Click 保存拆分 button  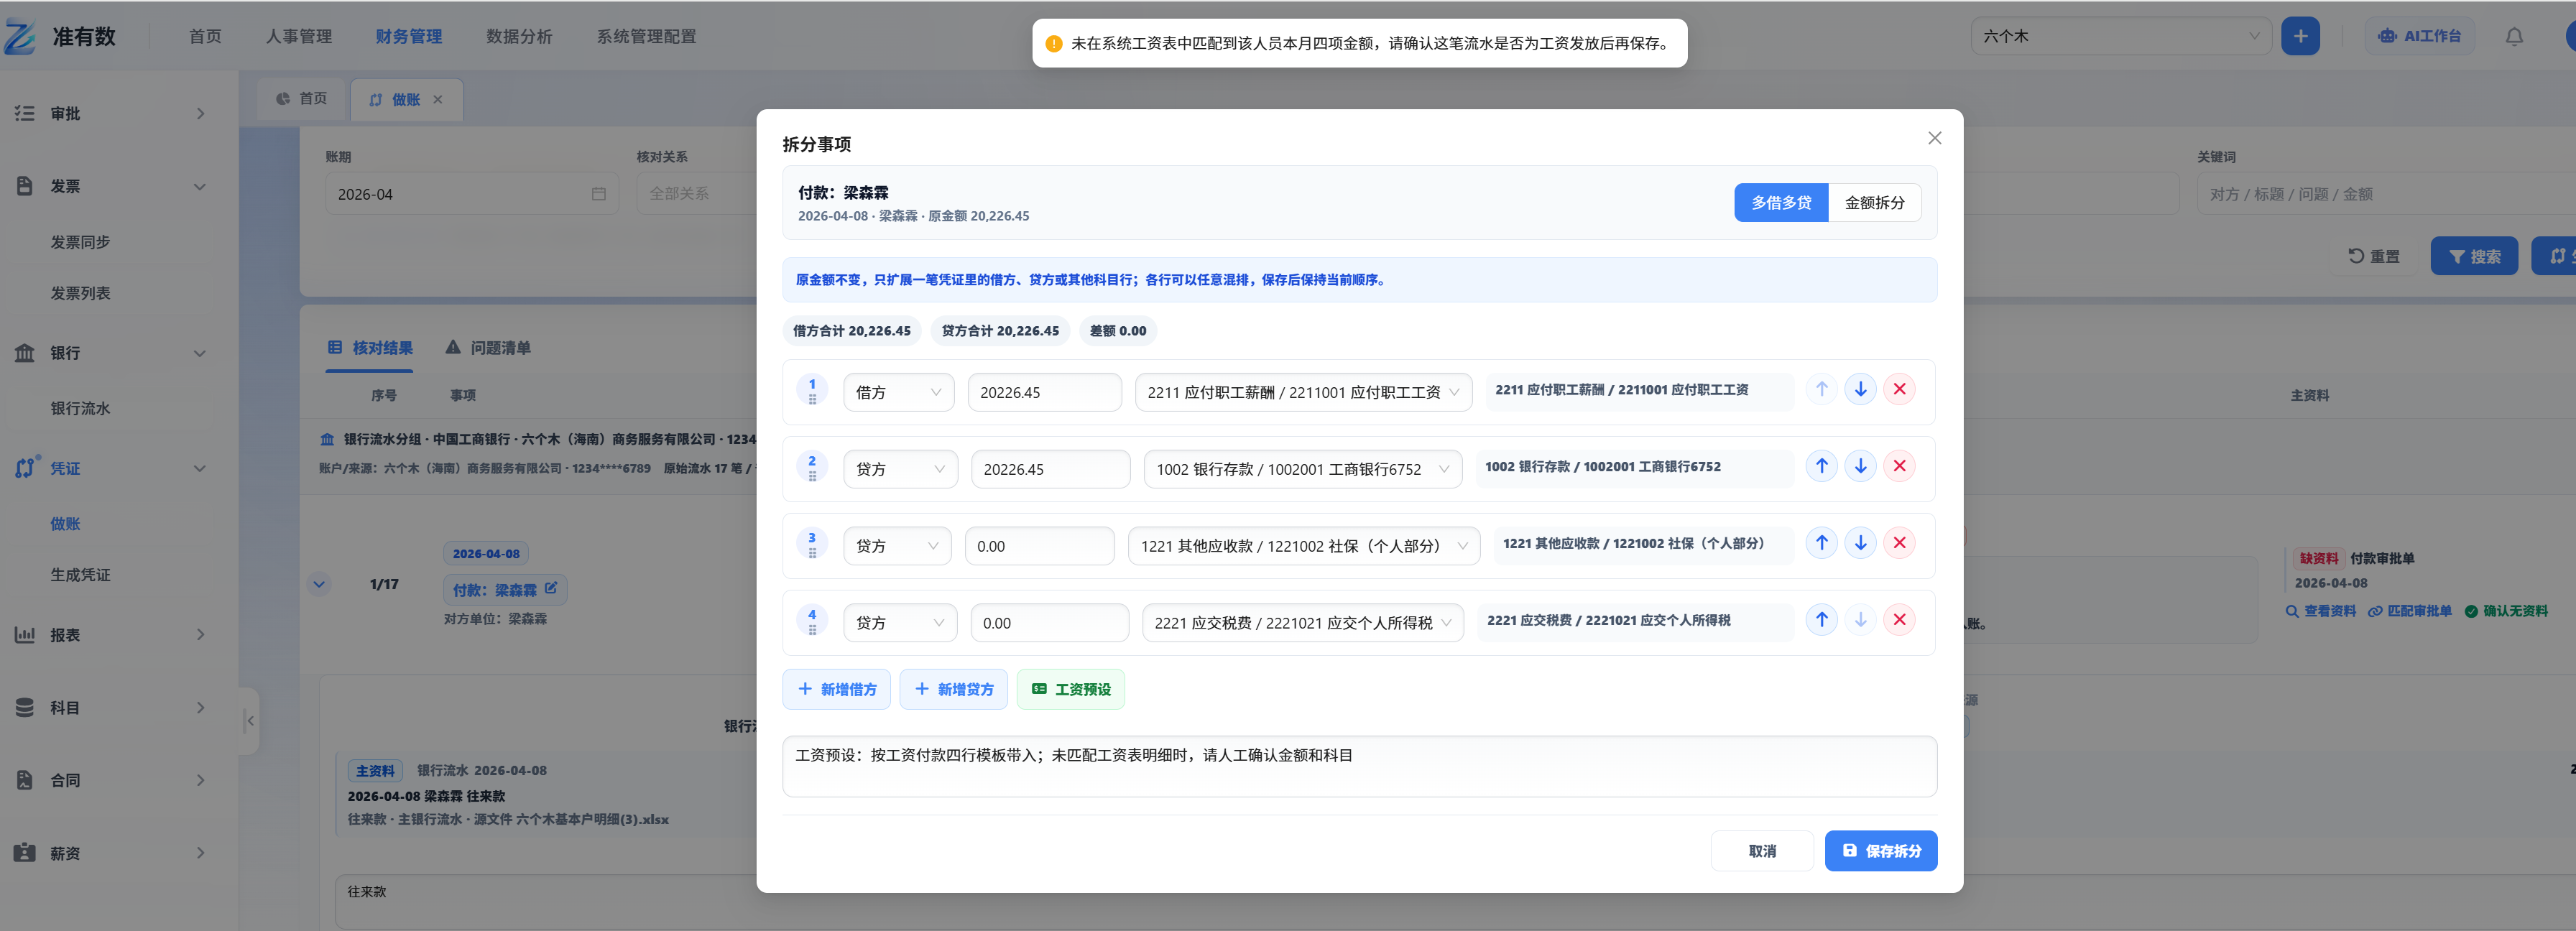click(x=1880, y=851)
